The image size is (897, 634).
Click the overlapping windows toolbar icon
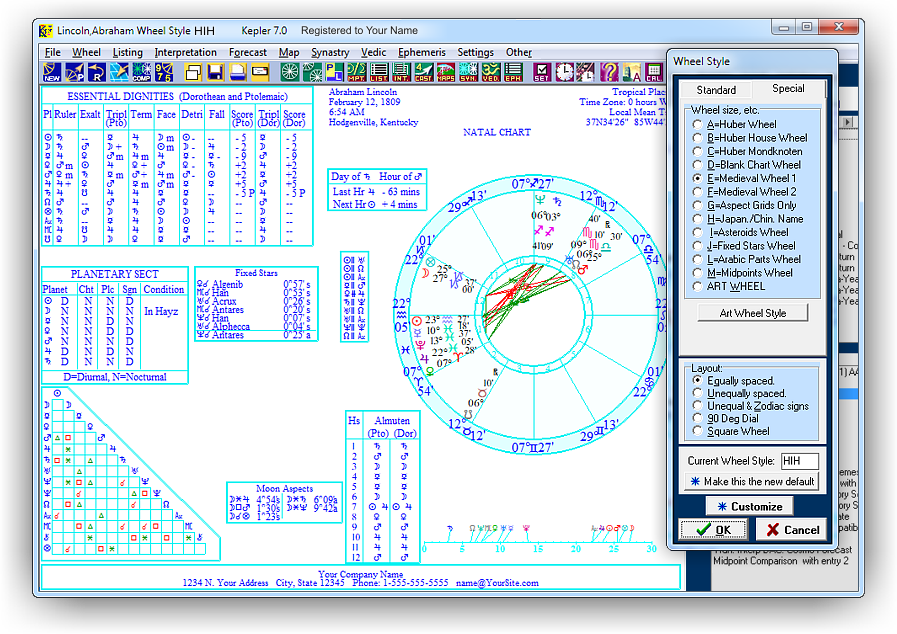[193, 72]
